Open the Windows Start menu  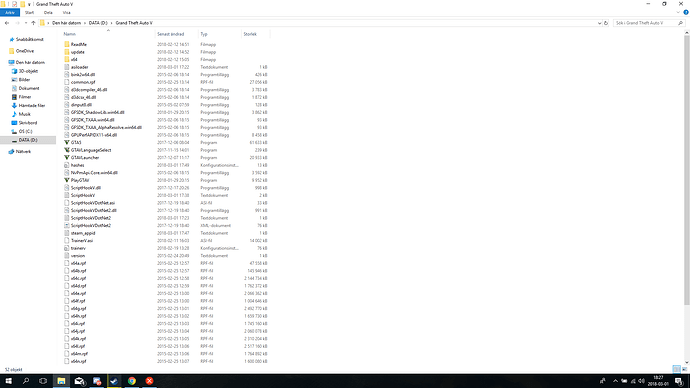click(8, 381)
